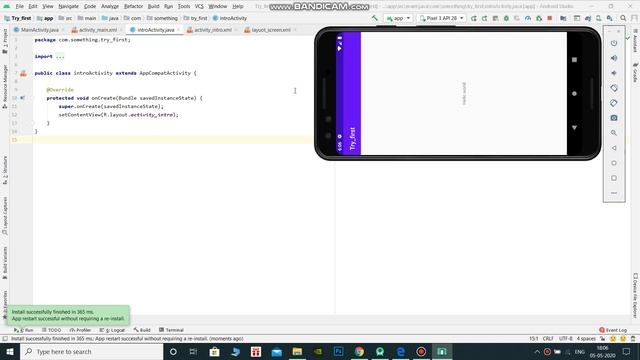Click the introActivity breadcrumb

[x=230, y=18]
